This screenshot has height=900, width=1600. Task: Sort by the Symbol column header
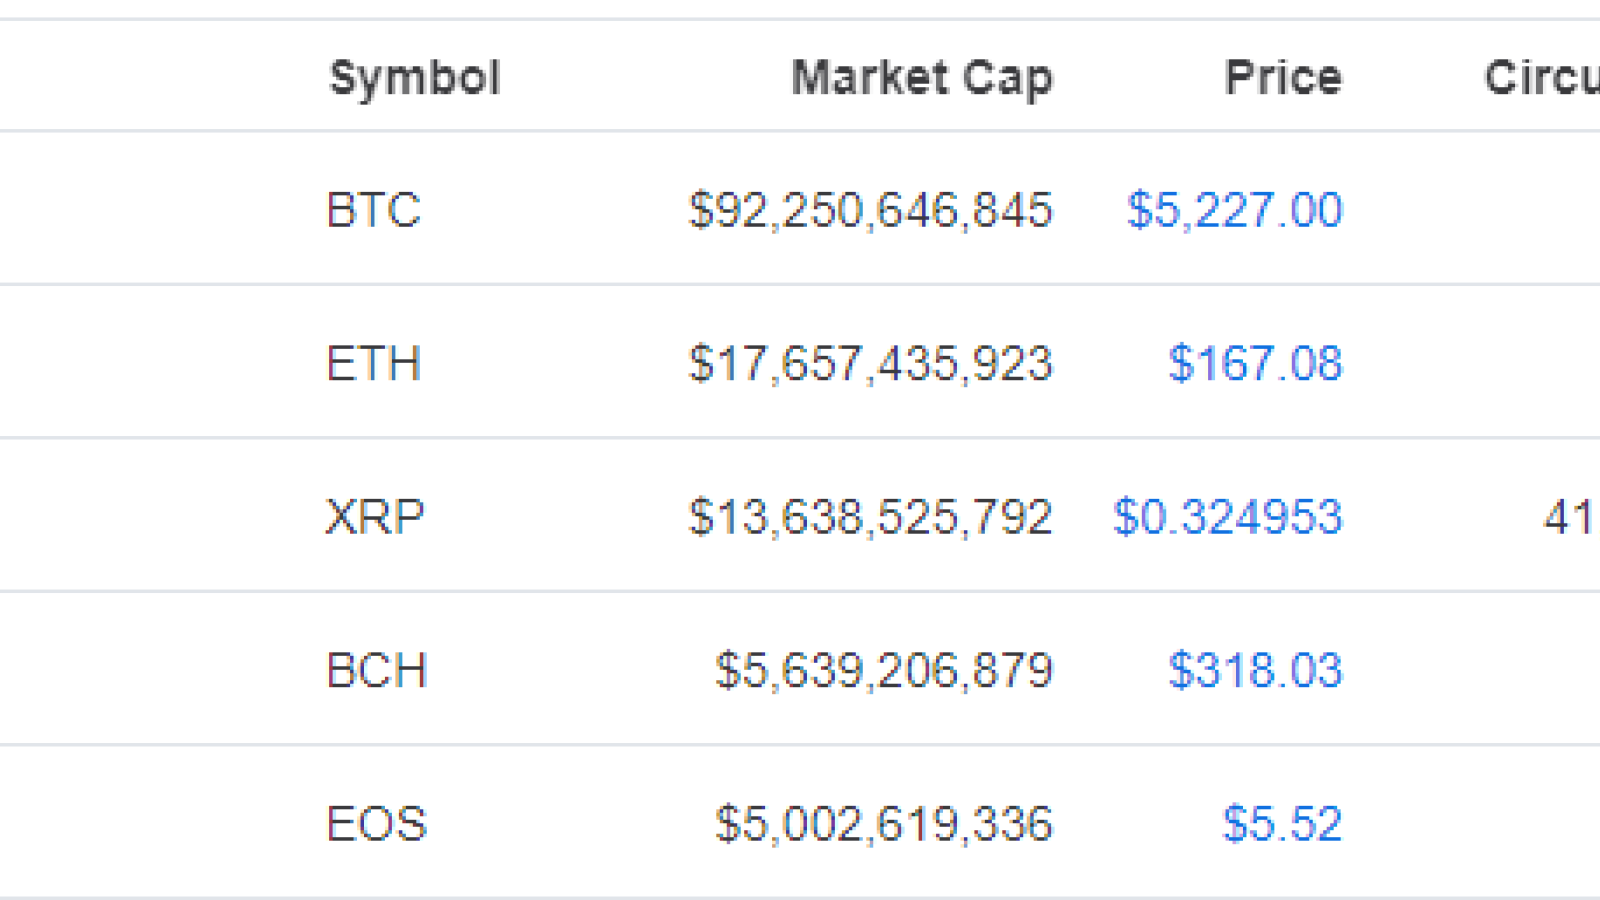(415, 79)
